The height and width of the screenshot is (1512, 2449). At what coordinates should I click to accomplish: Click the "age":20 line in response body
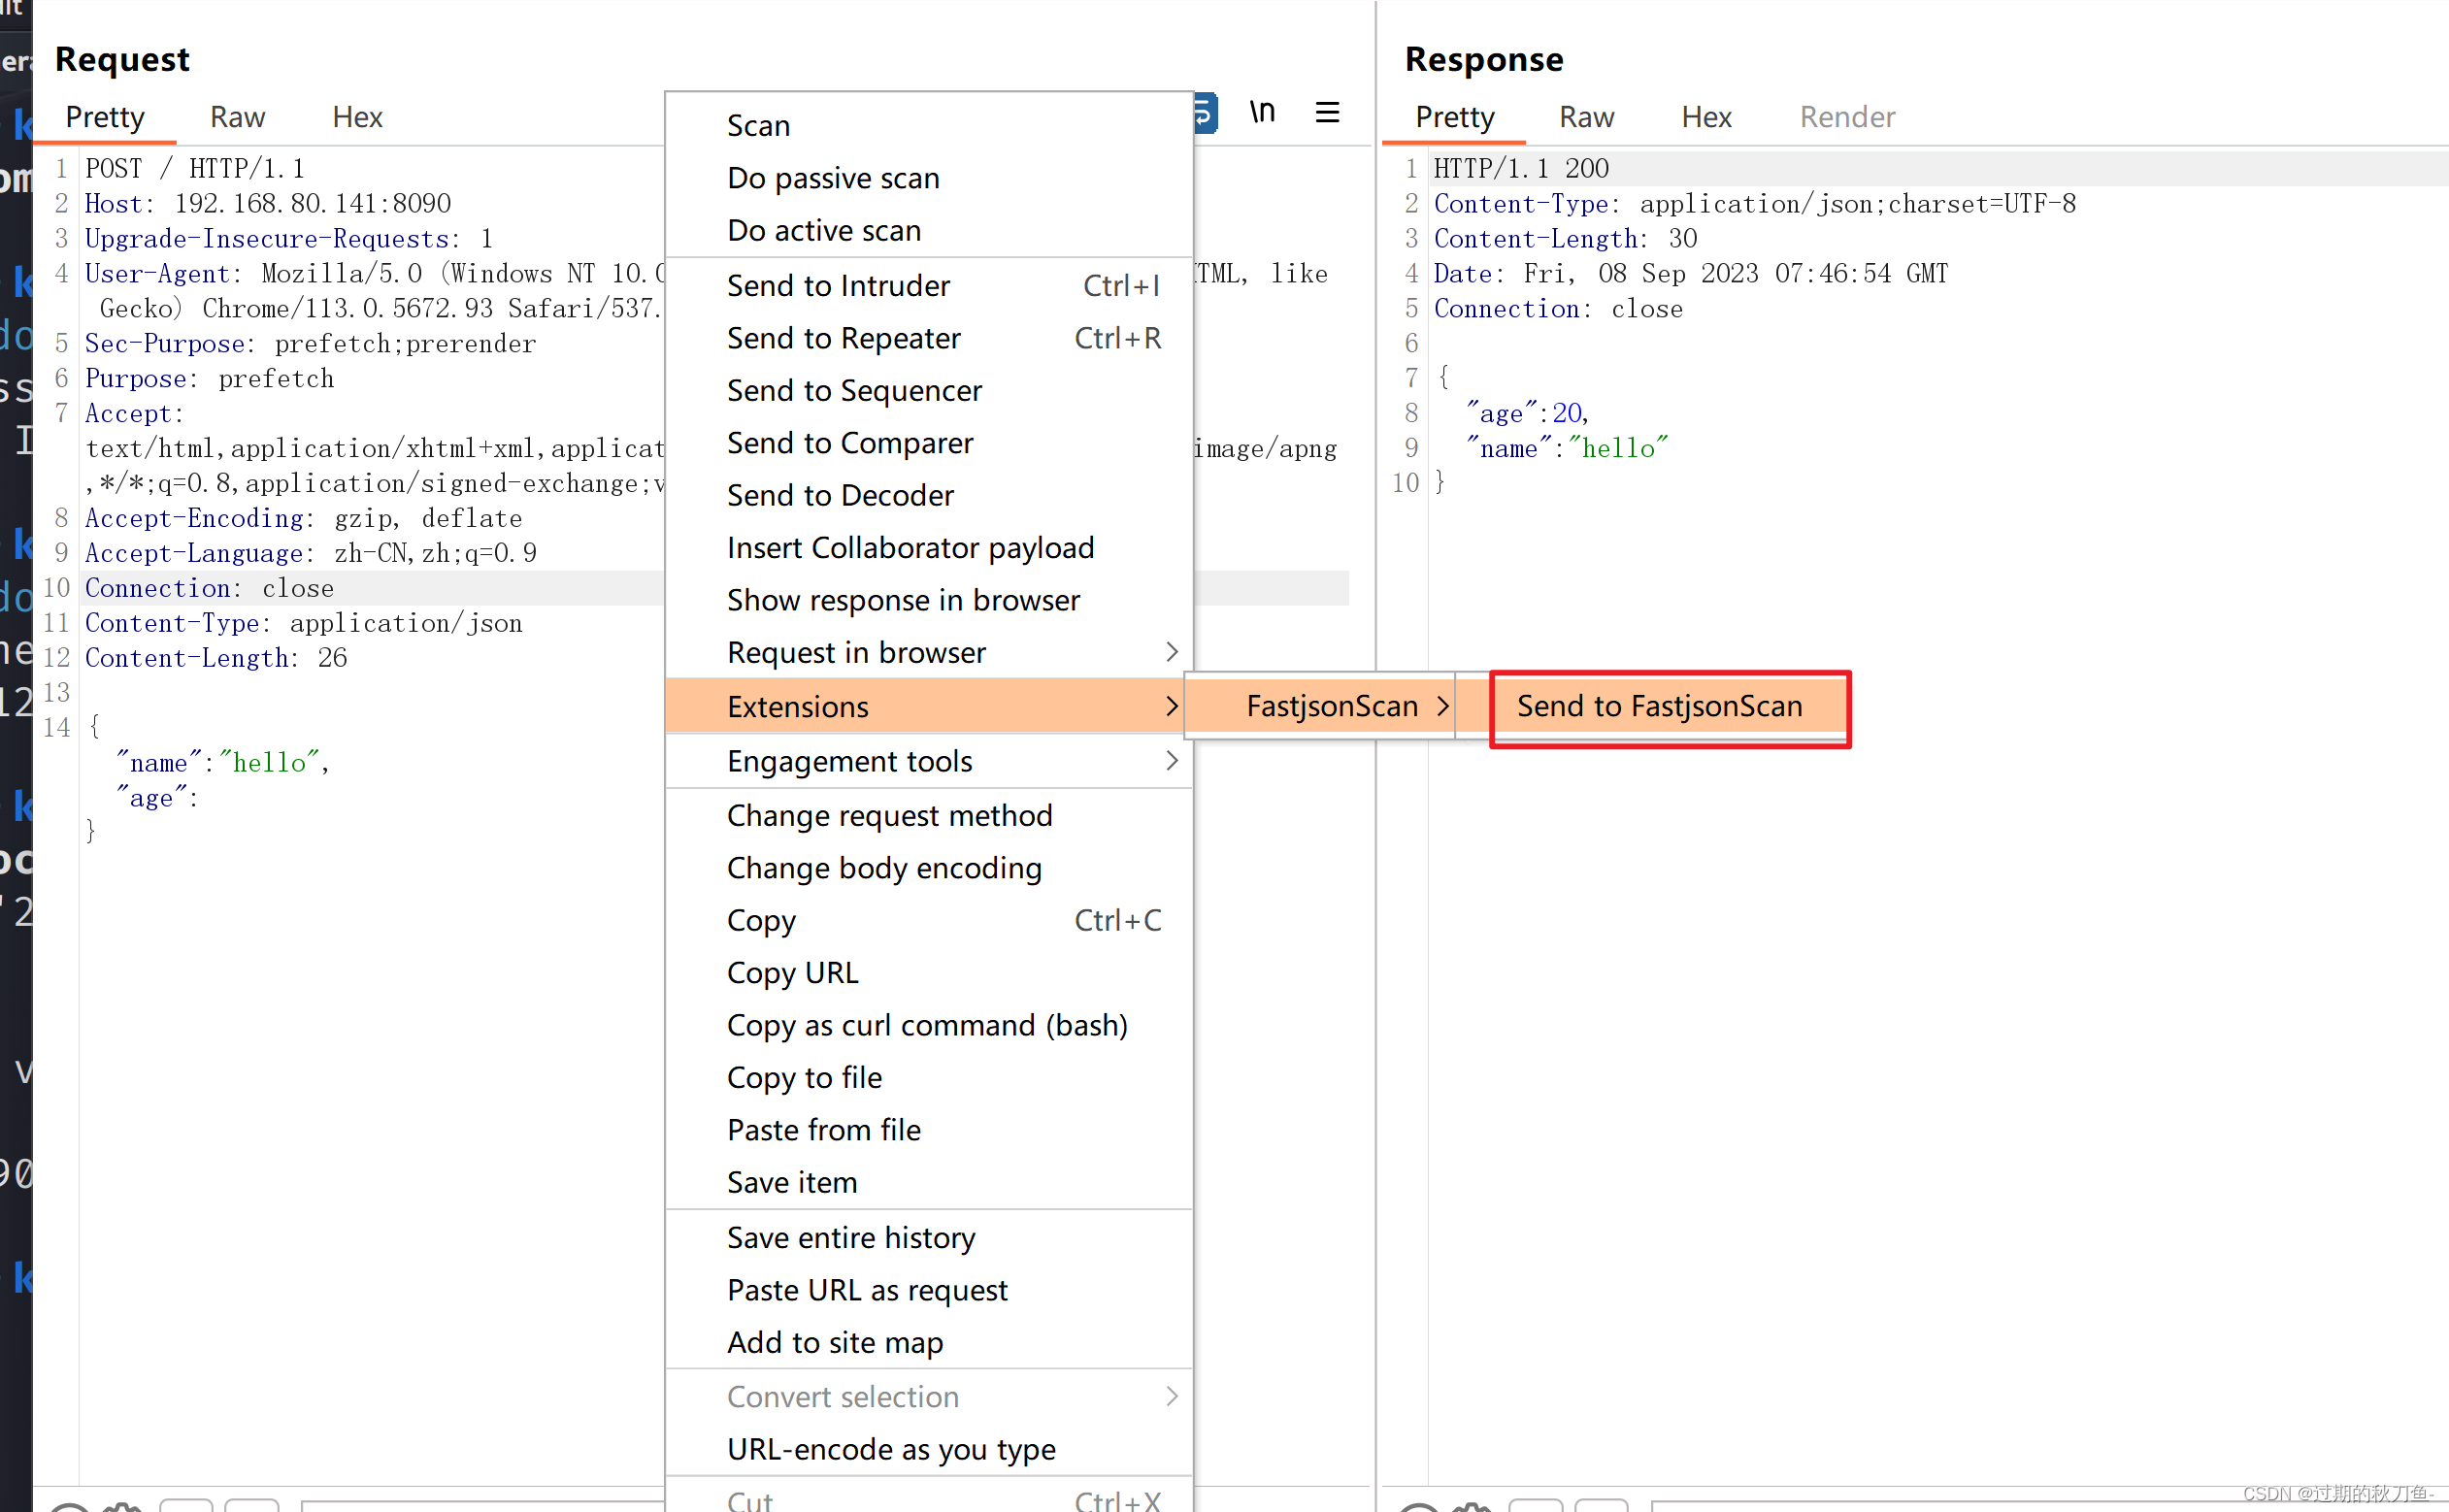(1527, 413)
